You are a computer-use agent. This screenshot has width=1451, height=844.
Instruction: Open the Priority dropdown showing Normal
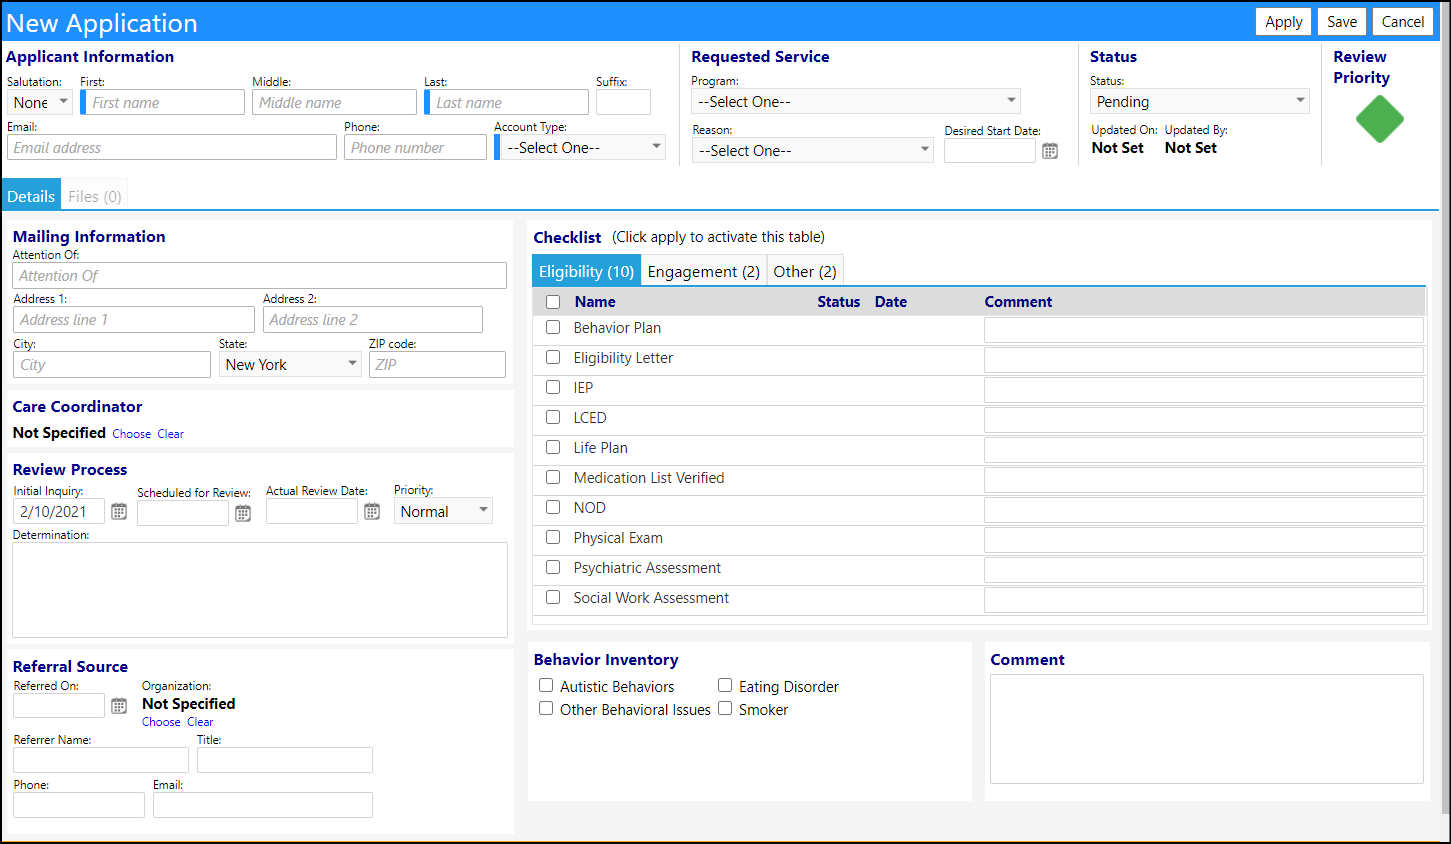pos(443,511)
